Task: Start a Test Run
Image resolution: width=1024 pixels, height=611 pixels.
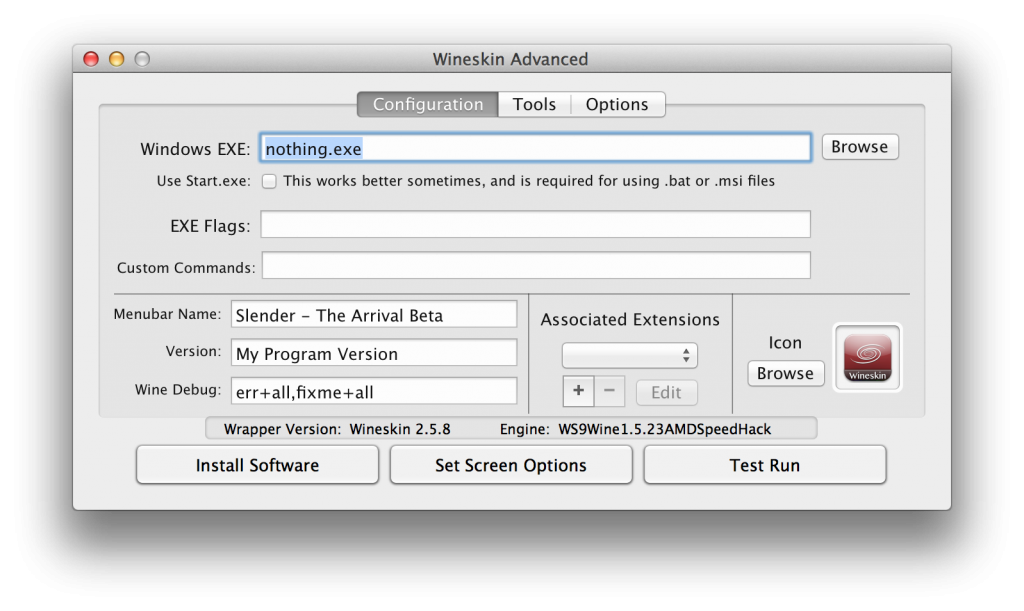Action: pyautogui.click(x=765, y=465)
